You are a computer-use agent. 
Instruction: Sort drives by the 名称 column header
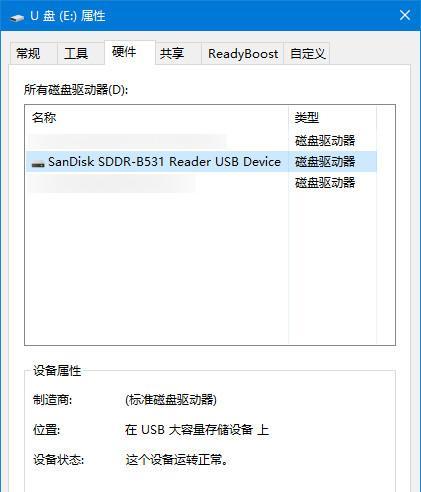(157, 118)
